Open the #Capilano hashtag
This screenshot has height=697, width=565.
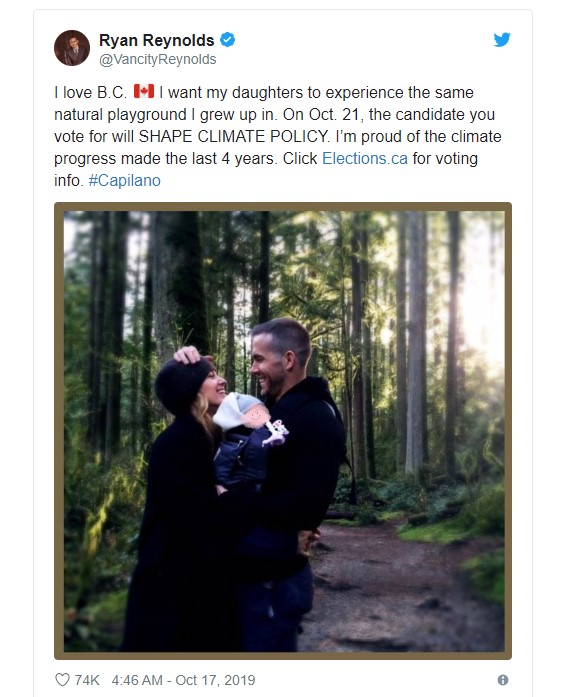point(124,180)
